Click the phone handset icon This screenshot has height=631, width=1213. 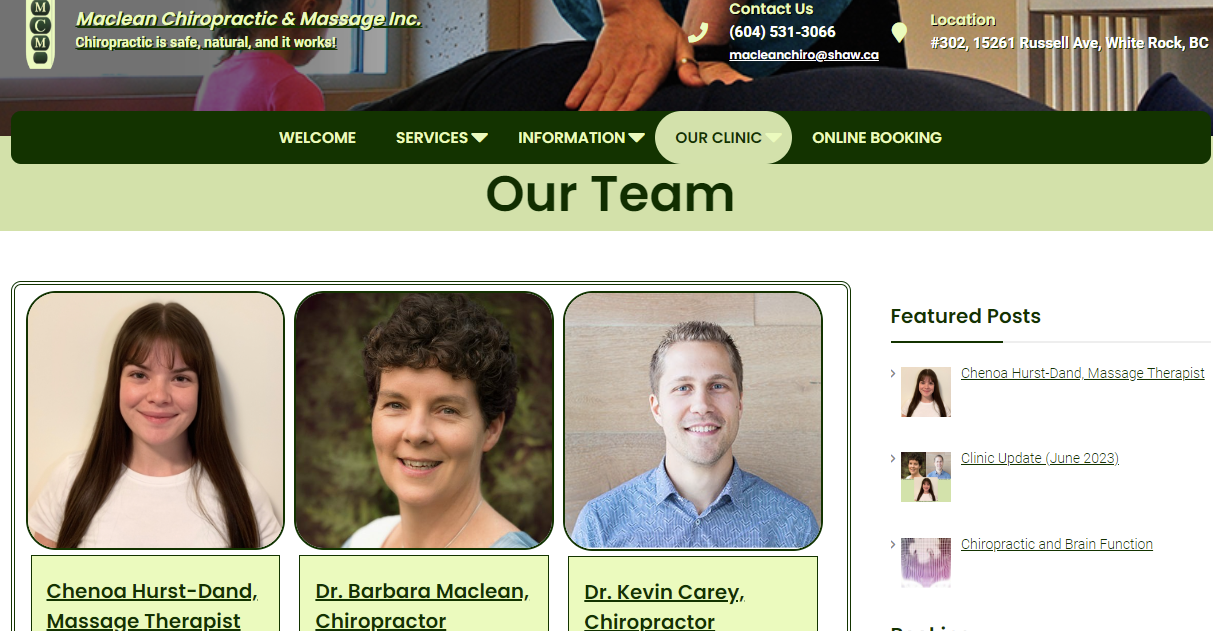[698, 33]
